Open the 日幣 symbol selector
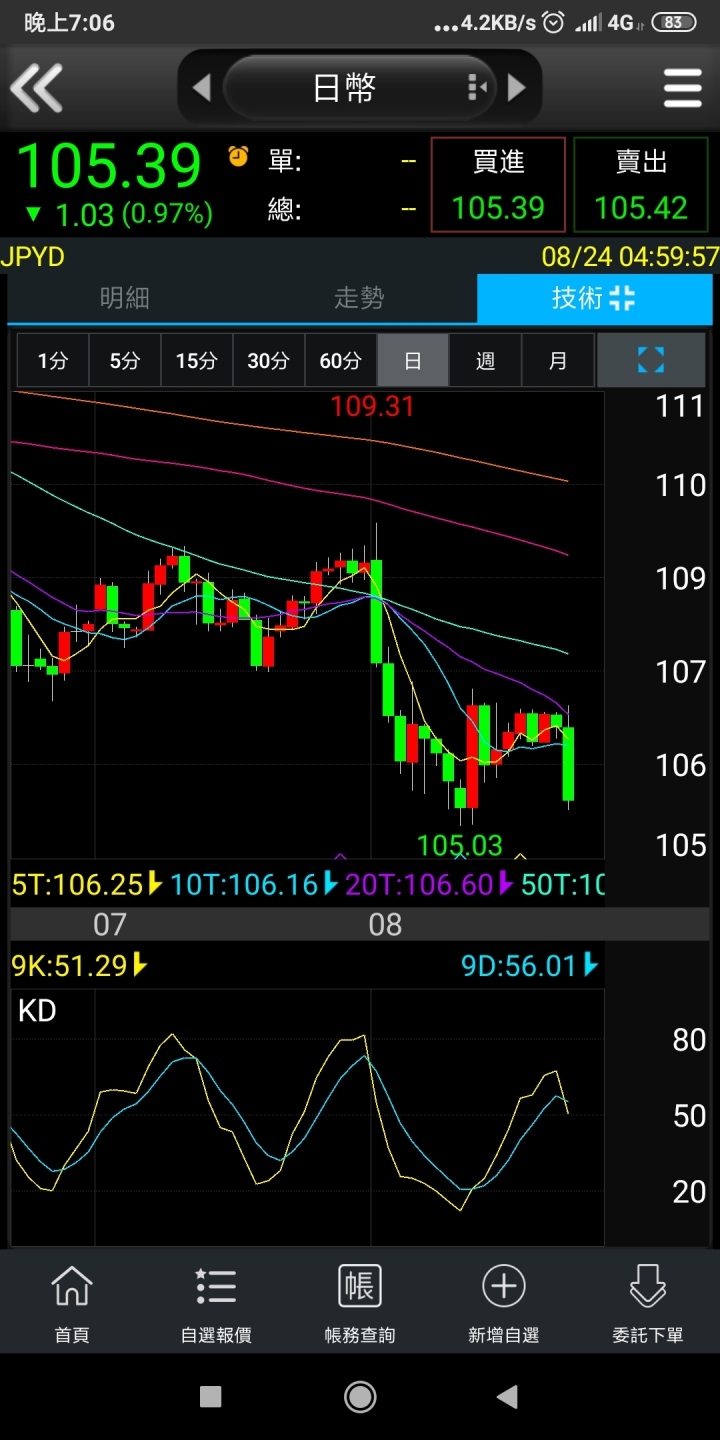This screenshot has width=720, height=1440. tap(359, 88)
